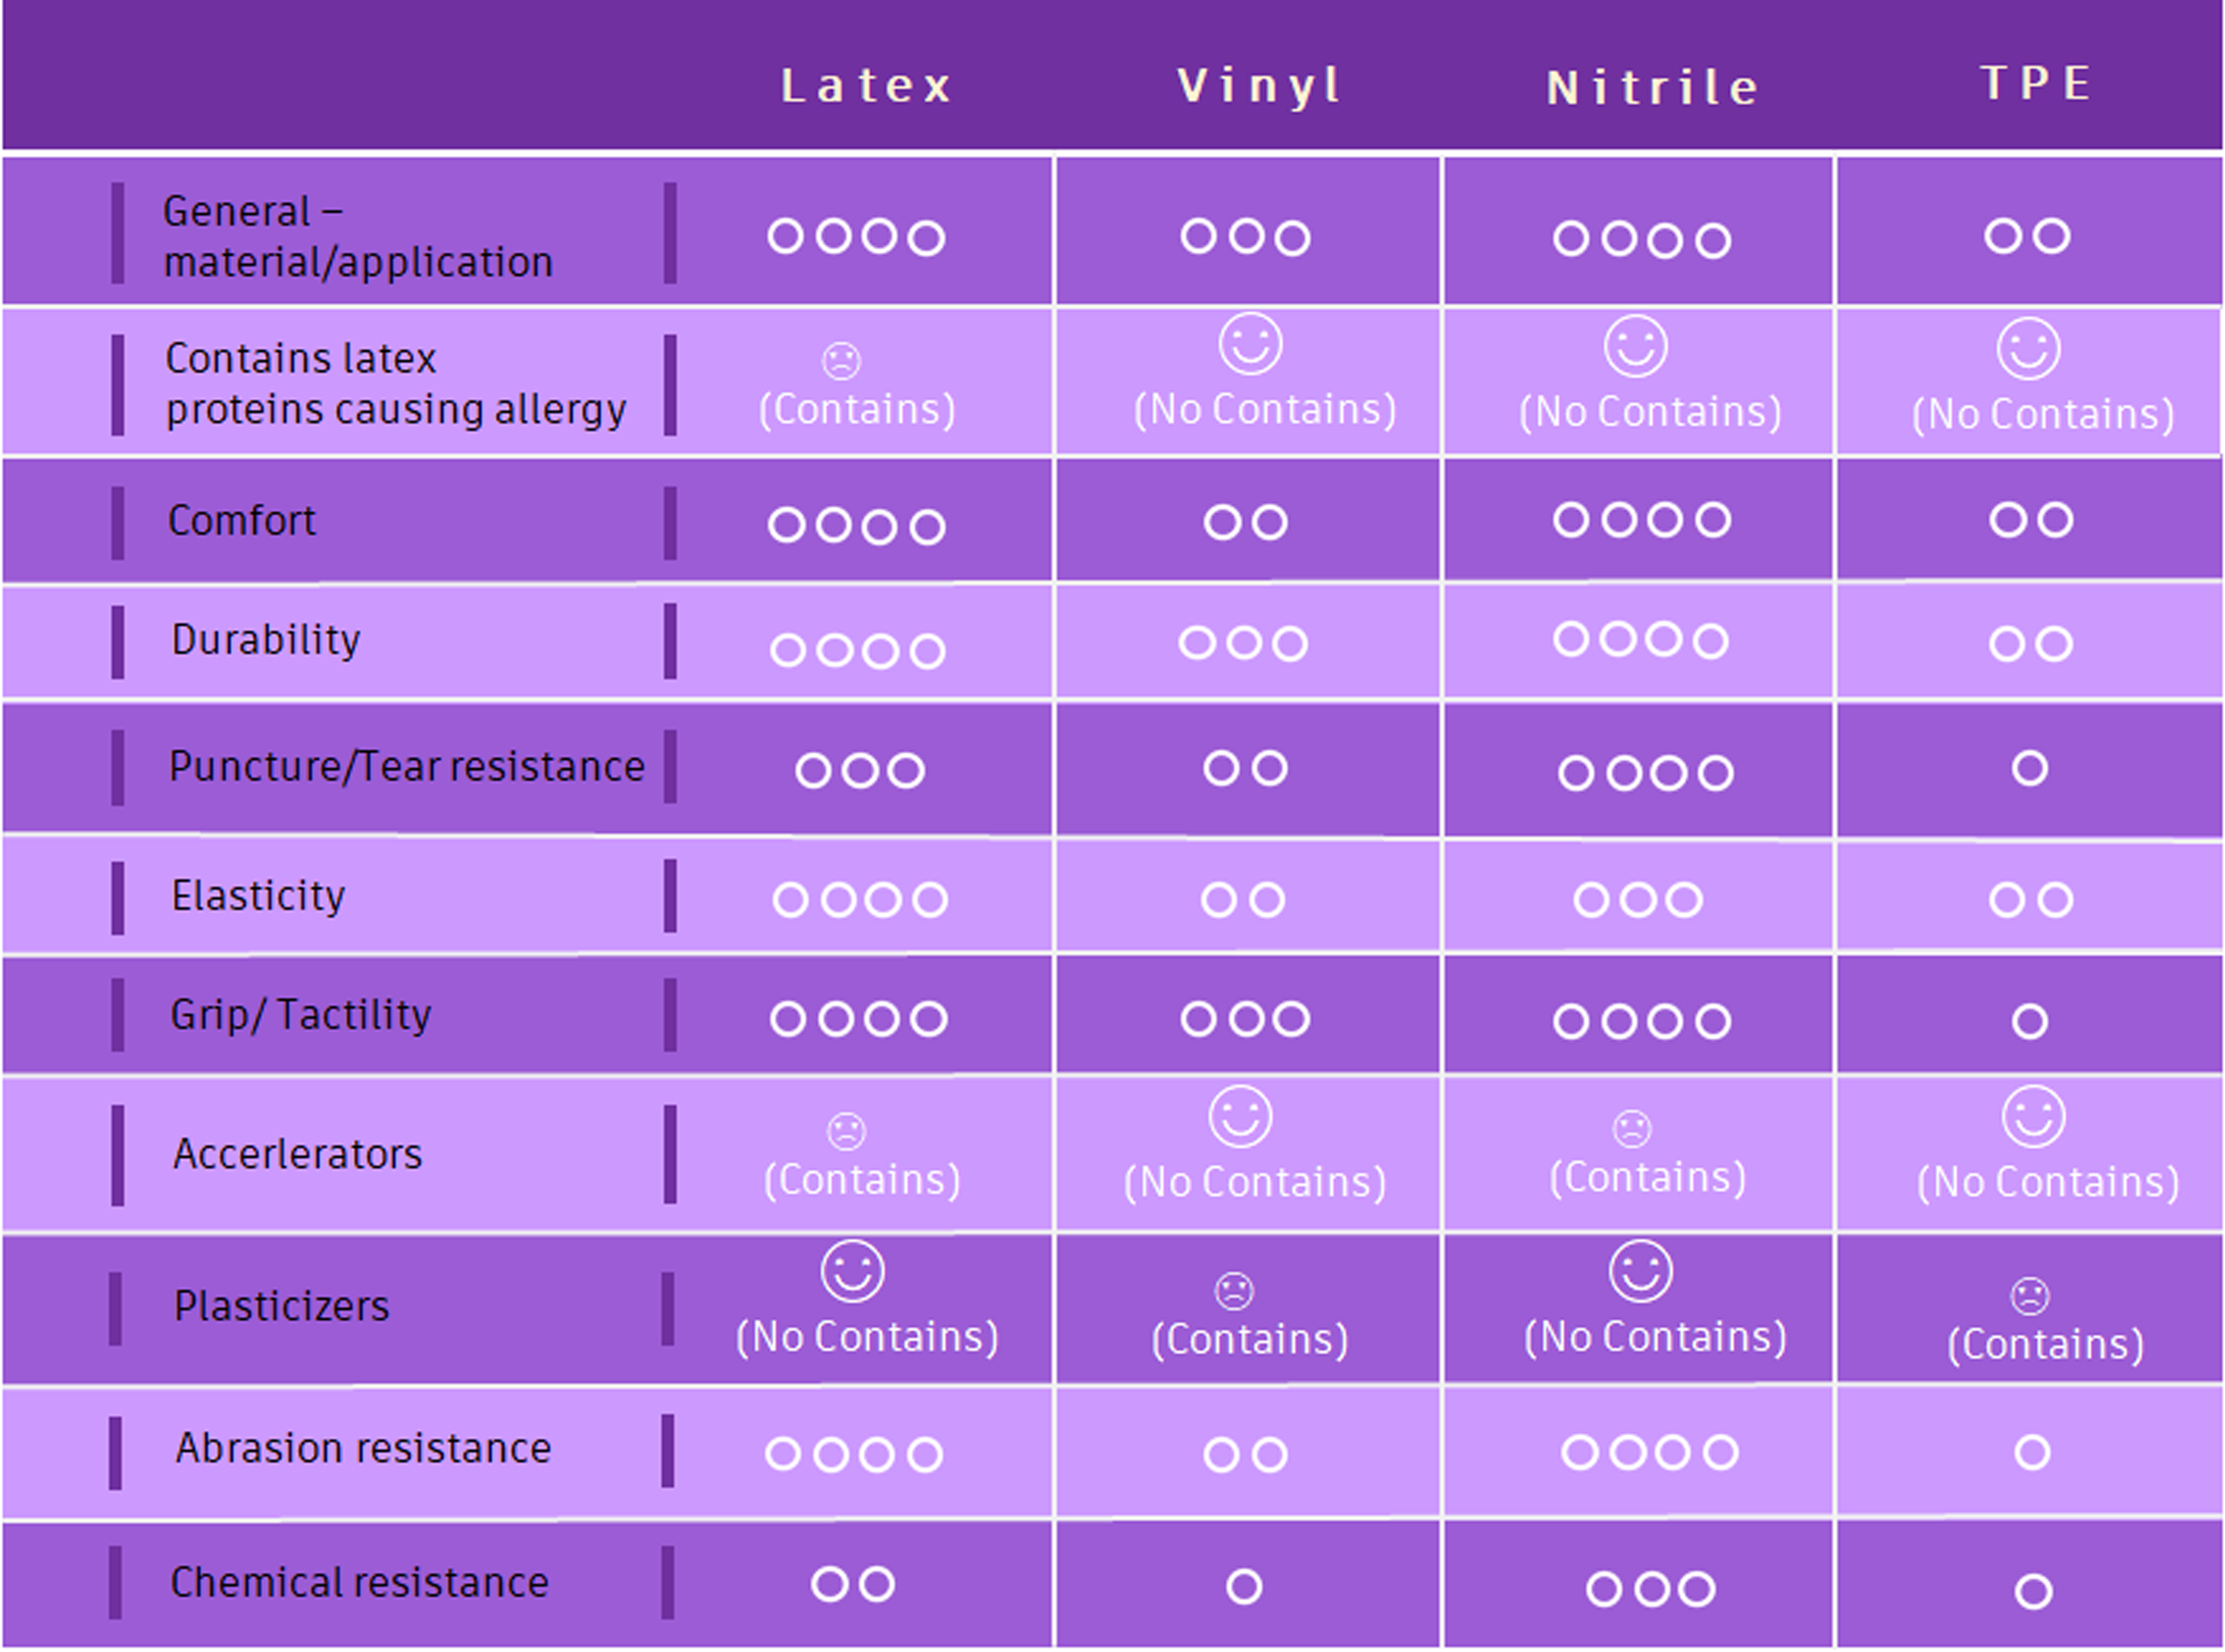The image size is (2225, 1652).
Task: Select Nitrile's smiley in latex proteins row
Action: pyautogui.click(x=1636, y=347)
